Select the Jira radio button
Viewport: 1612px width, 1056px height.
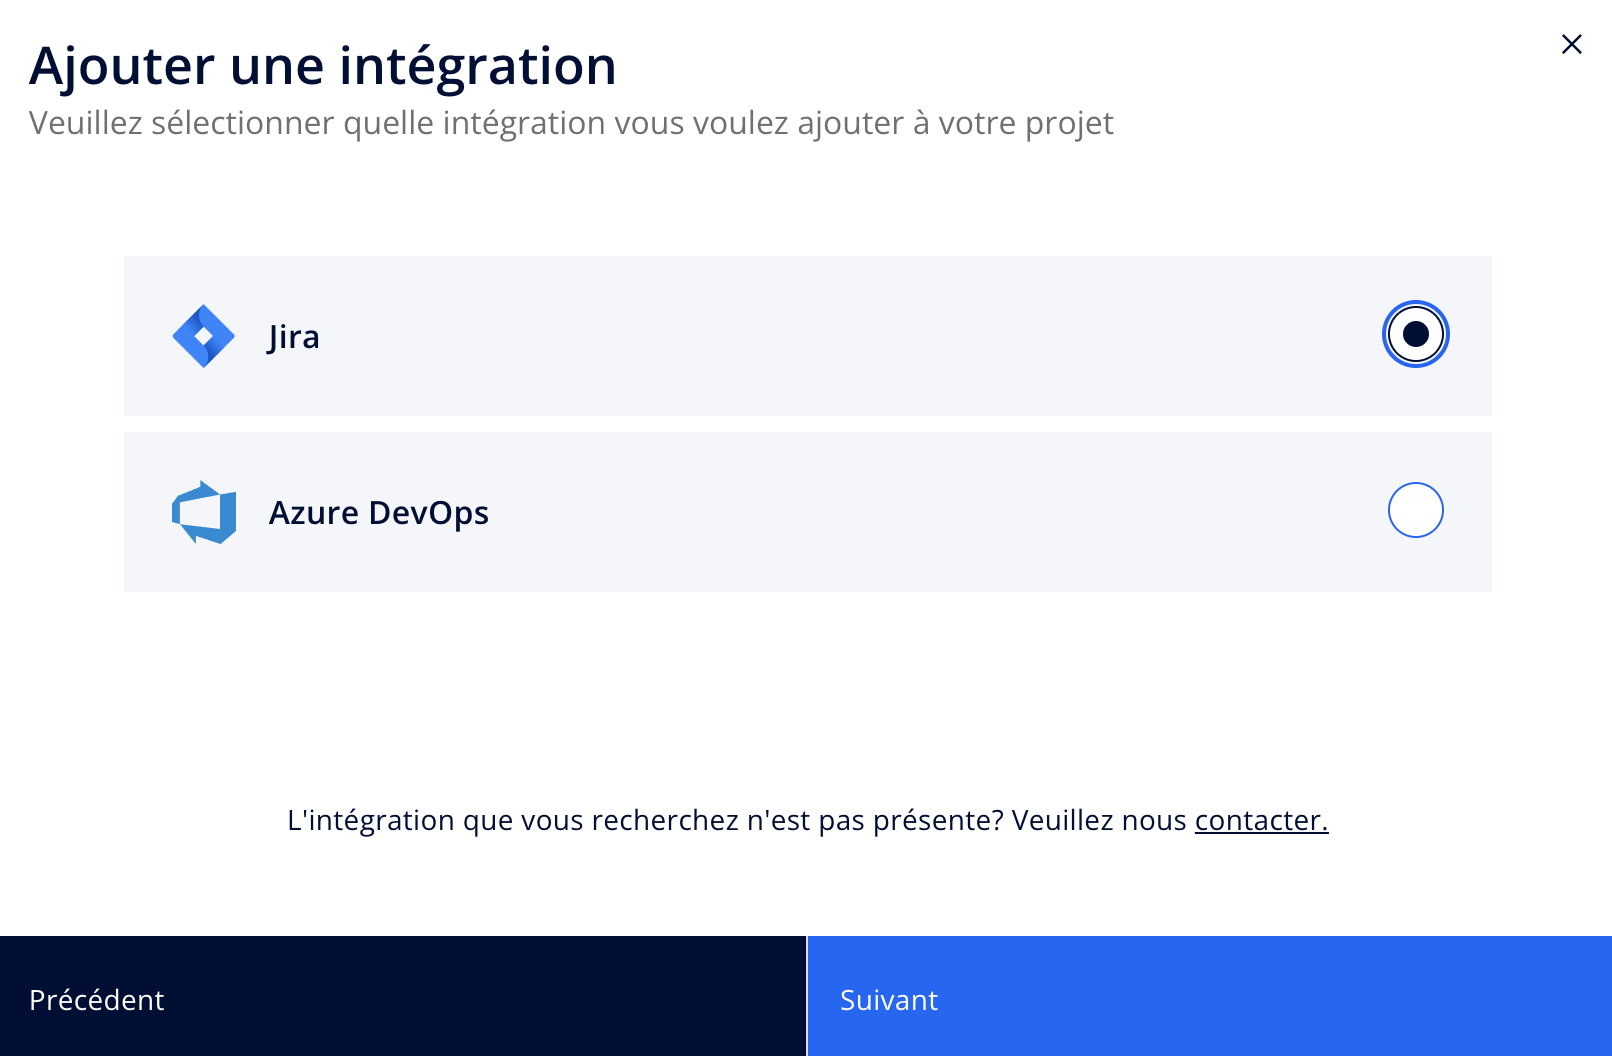1415,334
